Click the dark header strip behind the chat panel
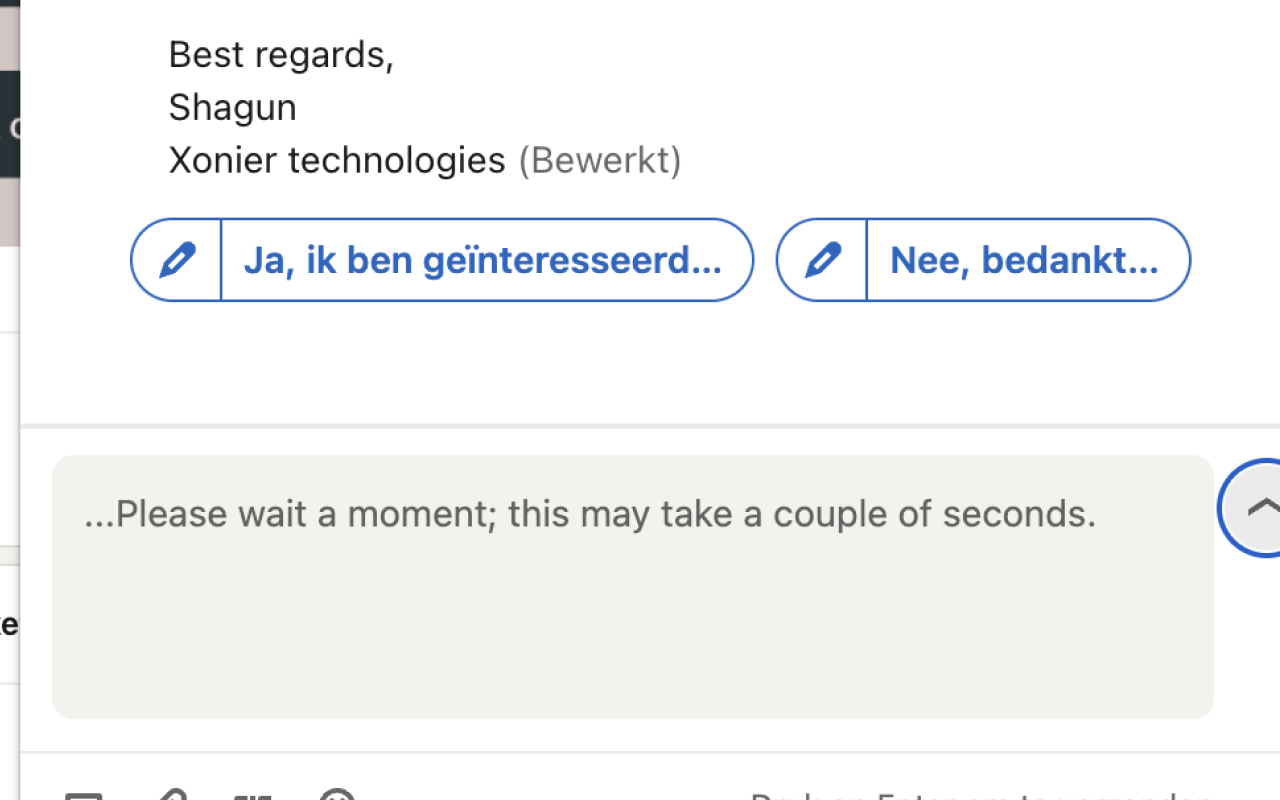1280x800 pixels. click(9, 124)
